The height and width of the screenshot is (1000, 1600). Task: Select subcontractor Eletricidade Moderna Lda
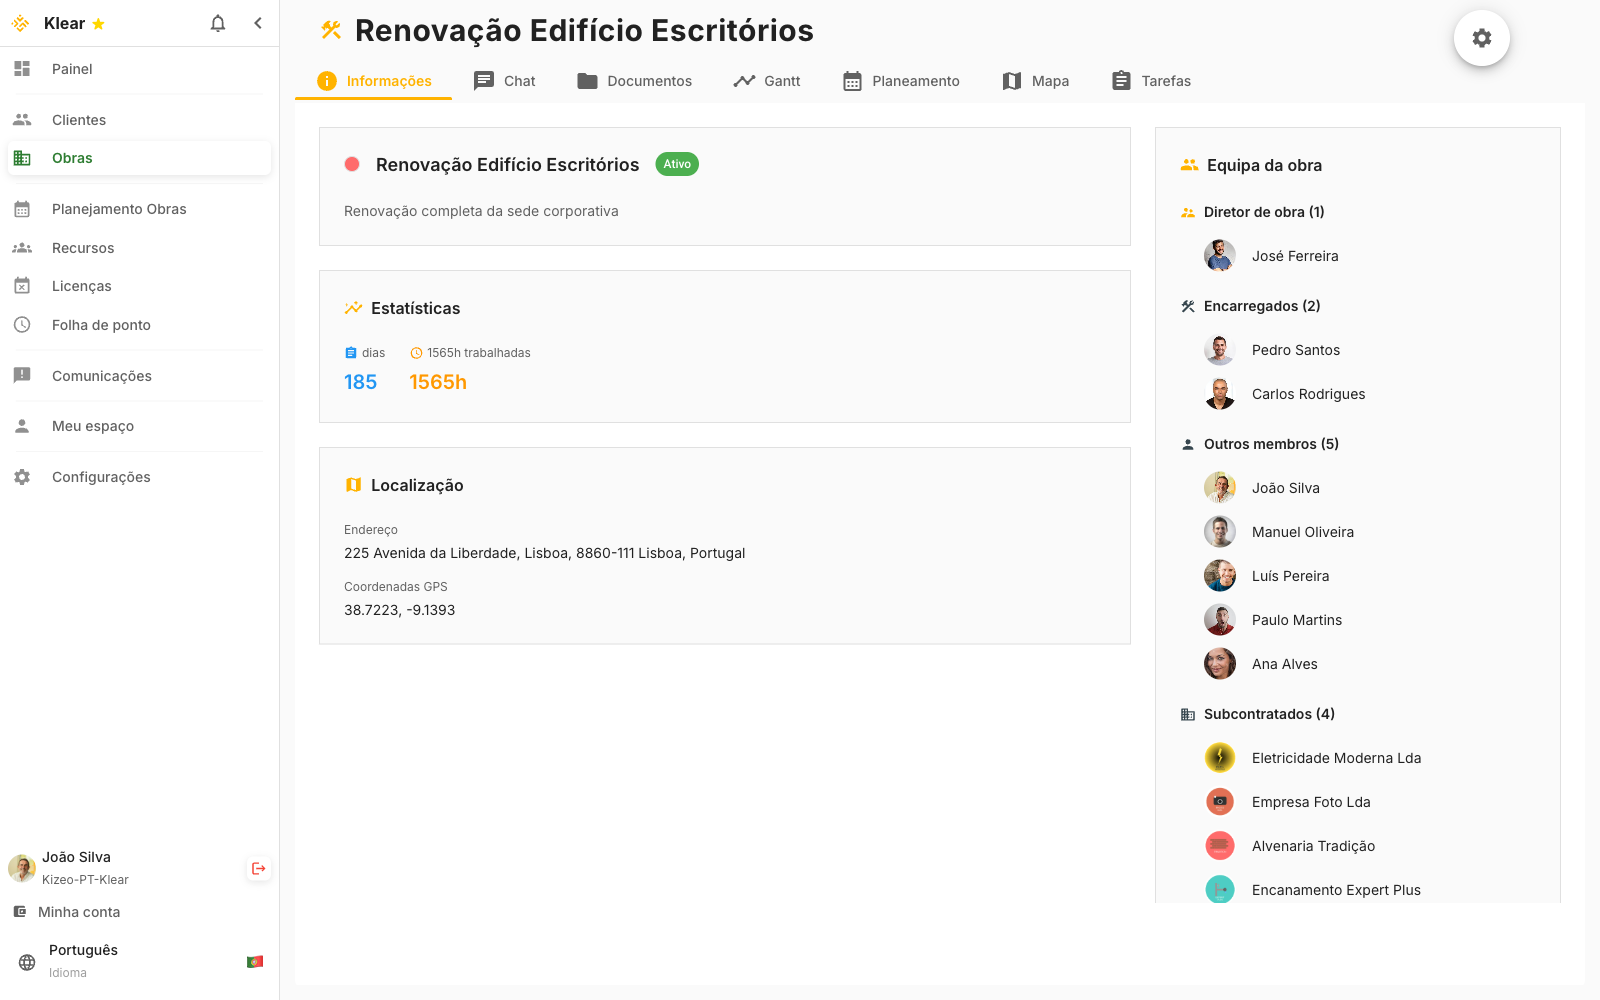(1336, 758)
